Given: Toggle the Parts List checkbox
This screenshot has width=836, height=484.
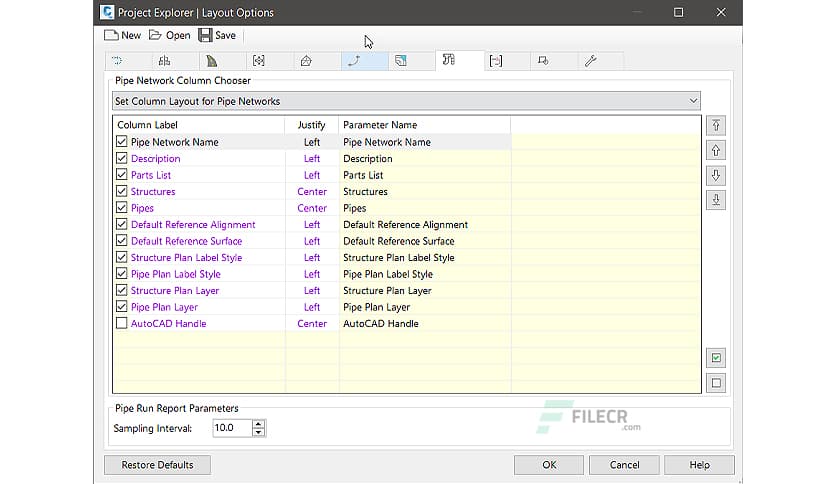Looking at the screenshot, I should coord(122,175).
